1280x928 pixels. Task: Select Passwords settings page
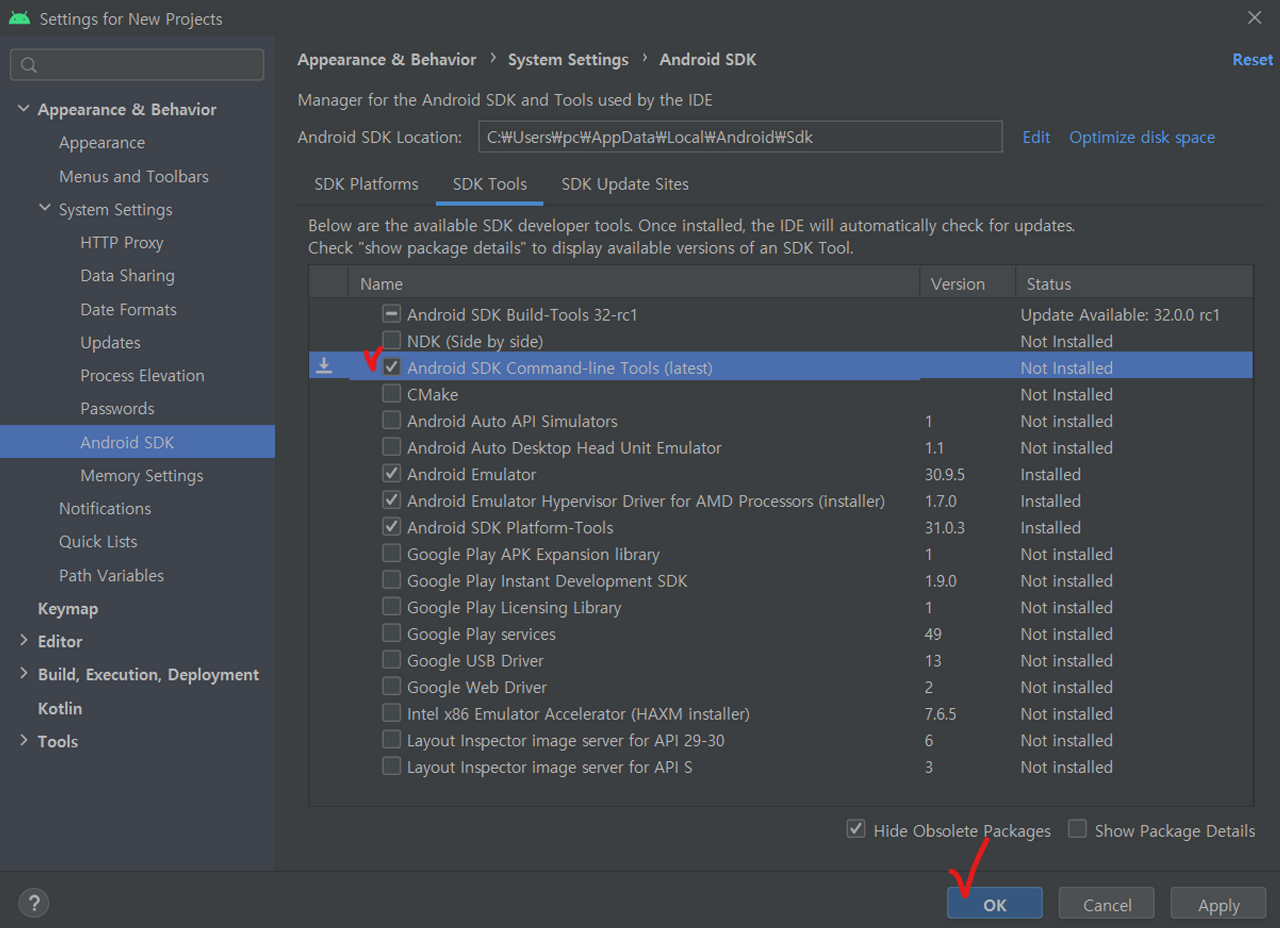[x=117, y=408]
